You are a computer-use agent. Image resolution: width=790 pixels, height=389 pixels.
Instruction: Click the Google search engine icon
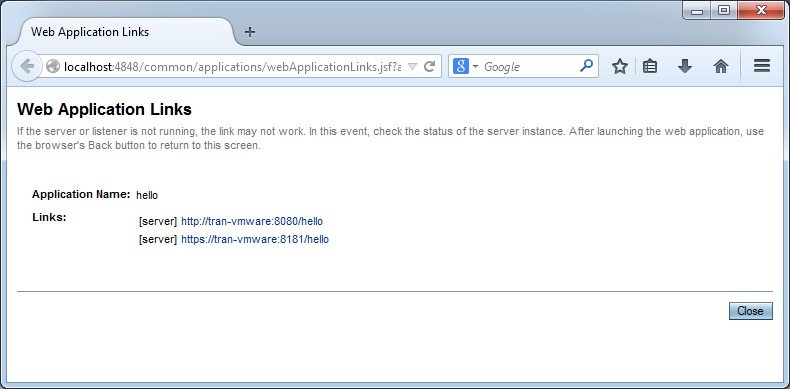[461, 66]
